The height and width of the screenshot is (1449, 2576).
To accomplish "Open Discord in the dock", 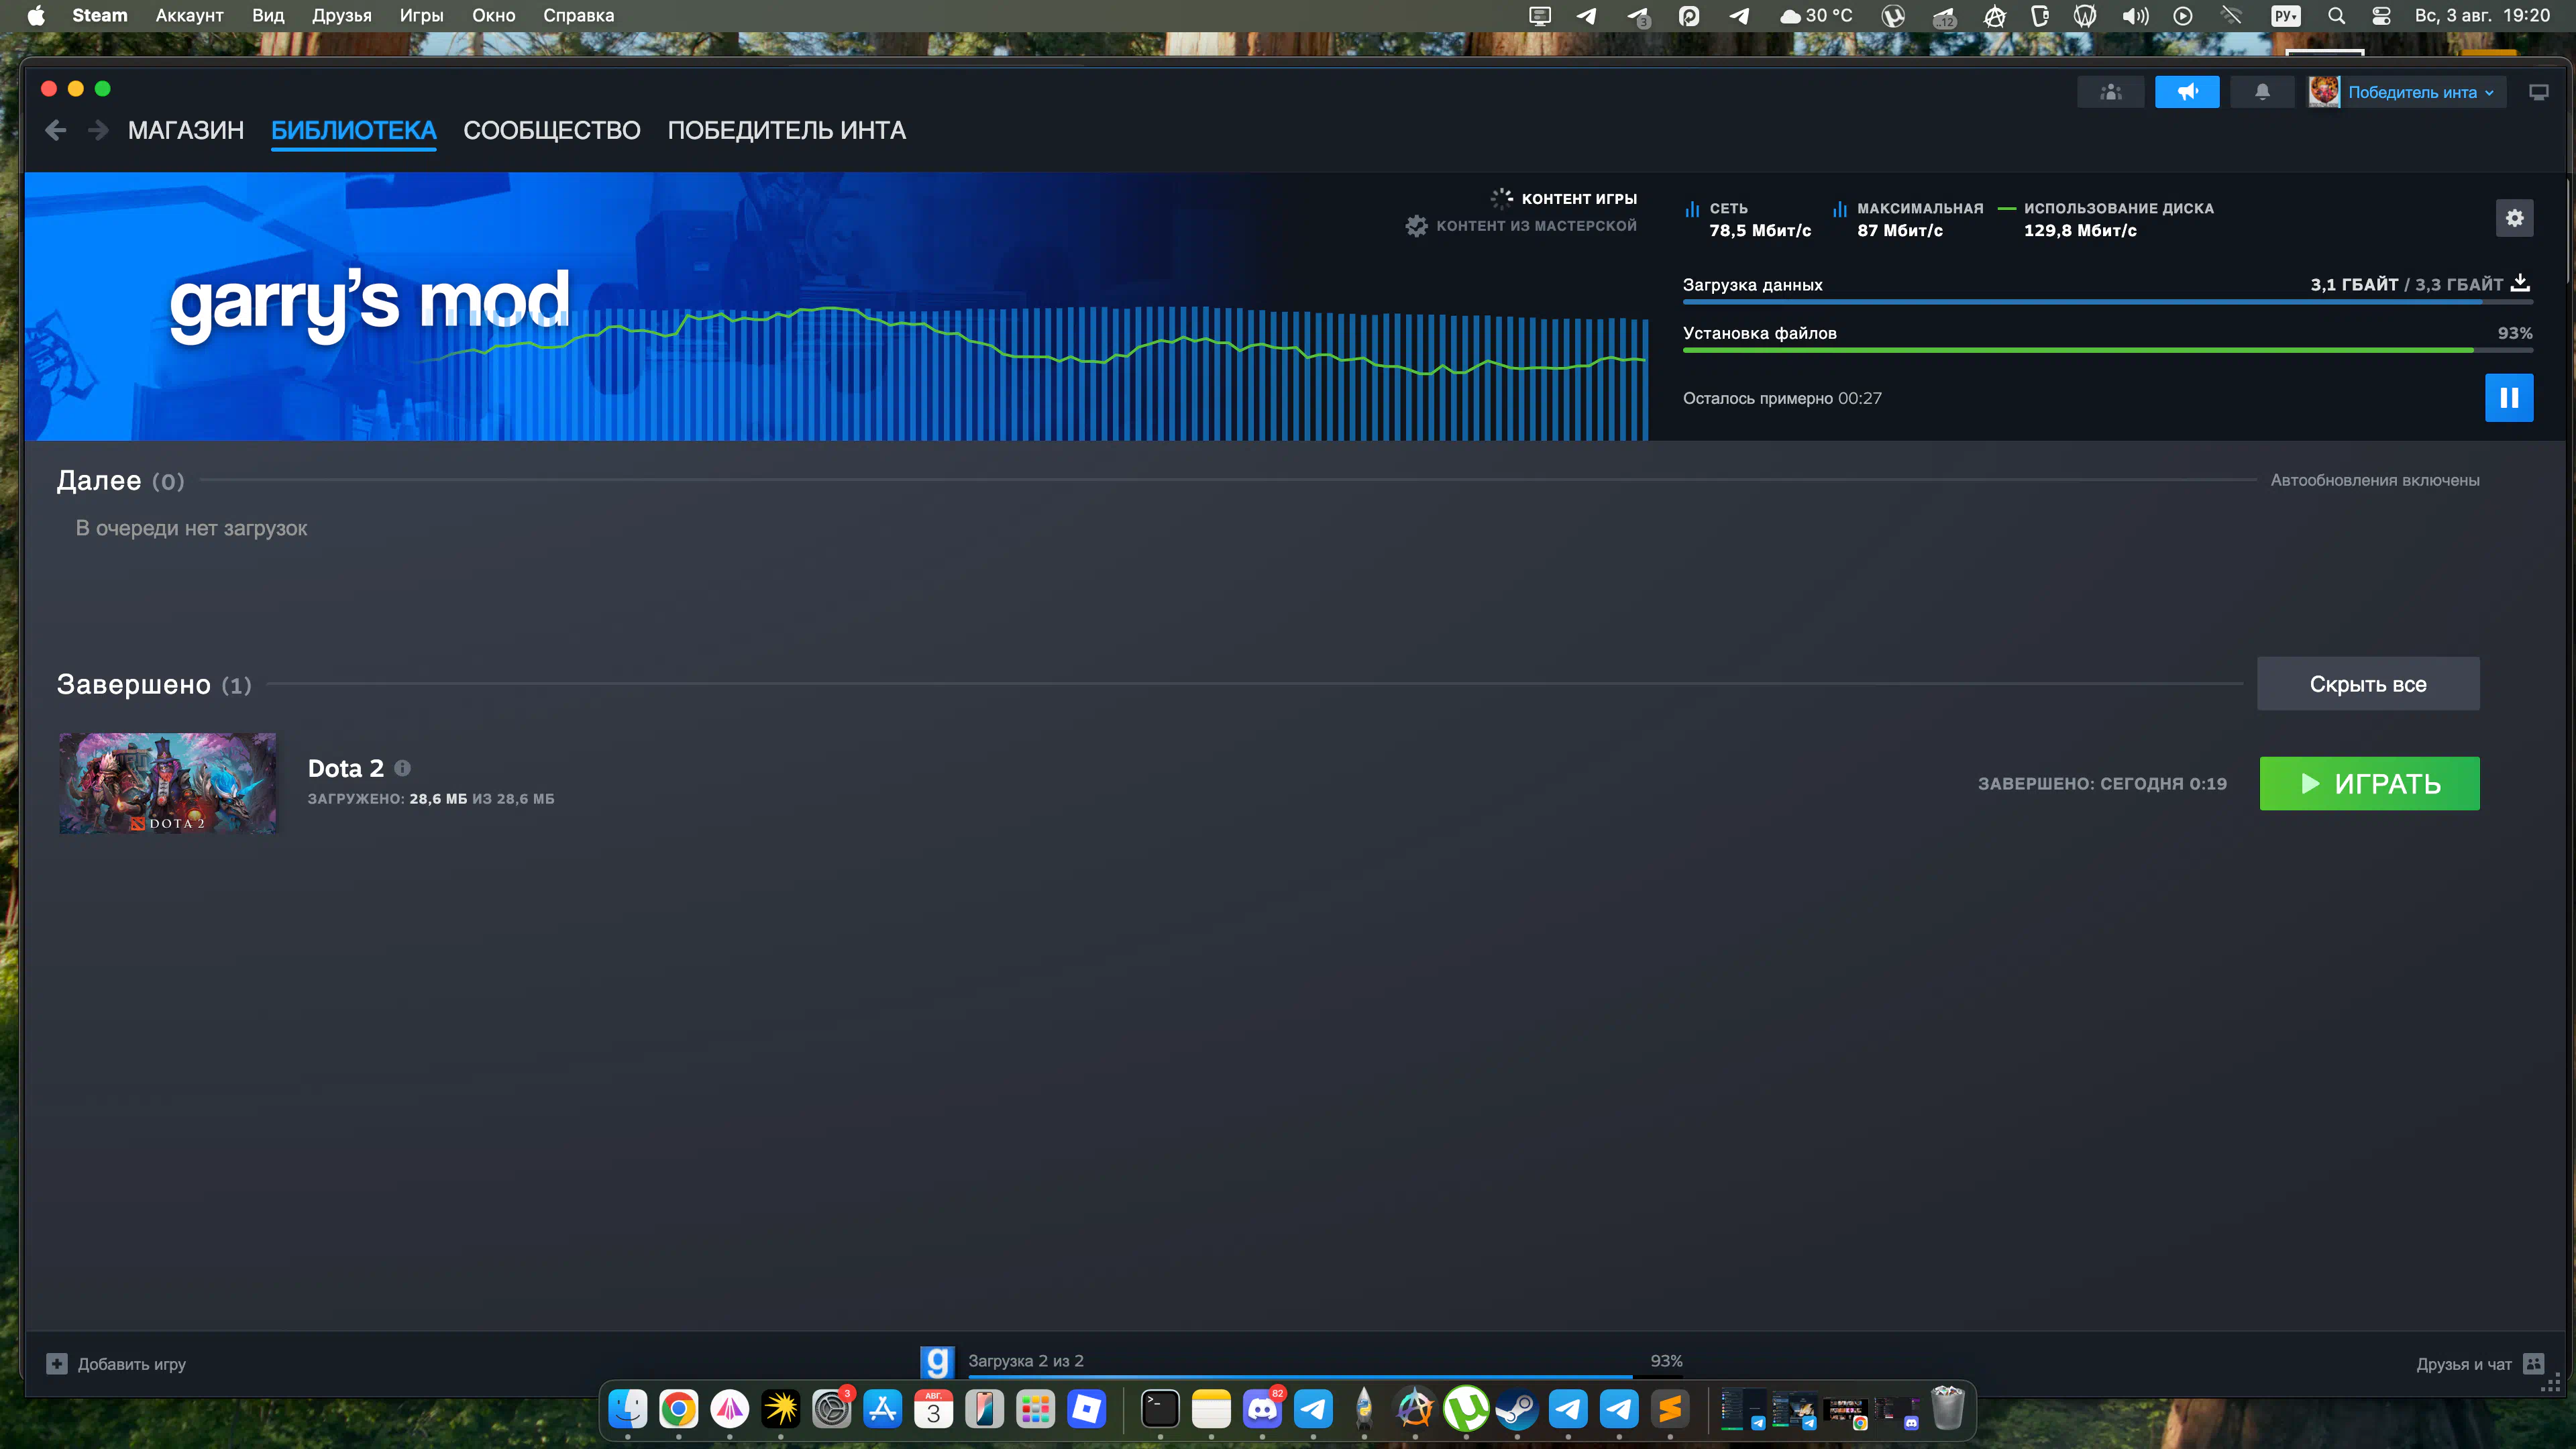I will click(x=1263, y=1410).
